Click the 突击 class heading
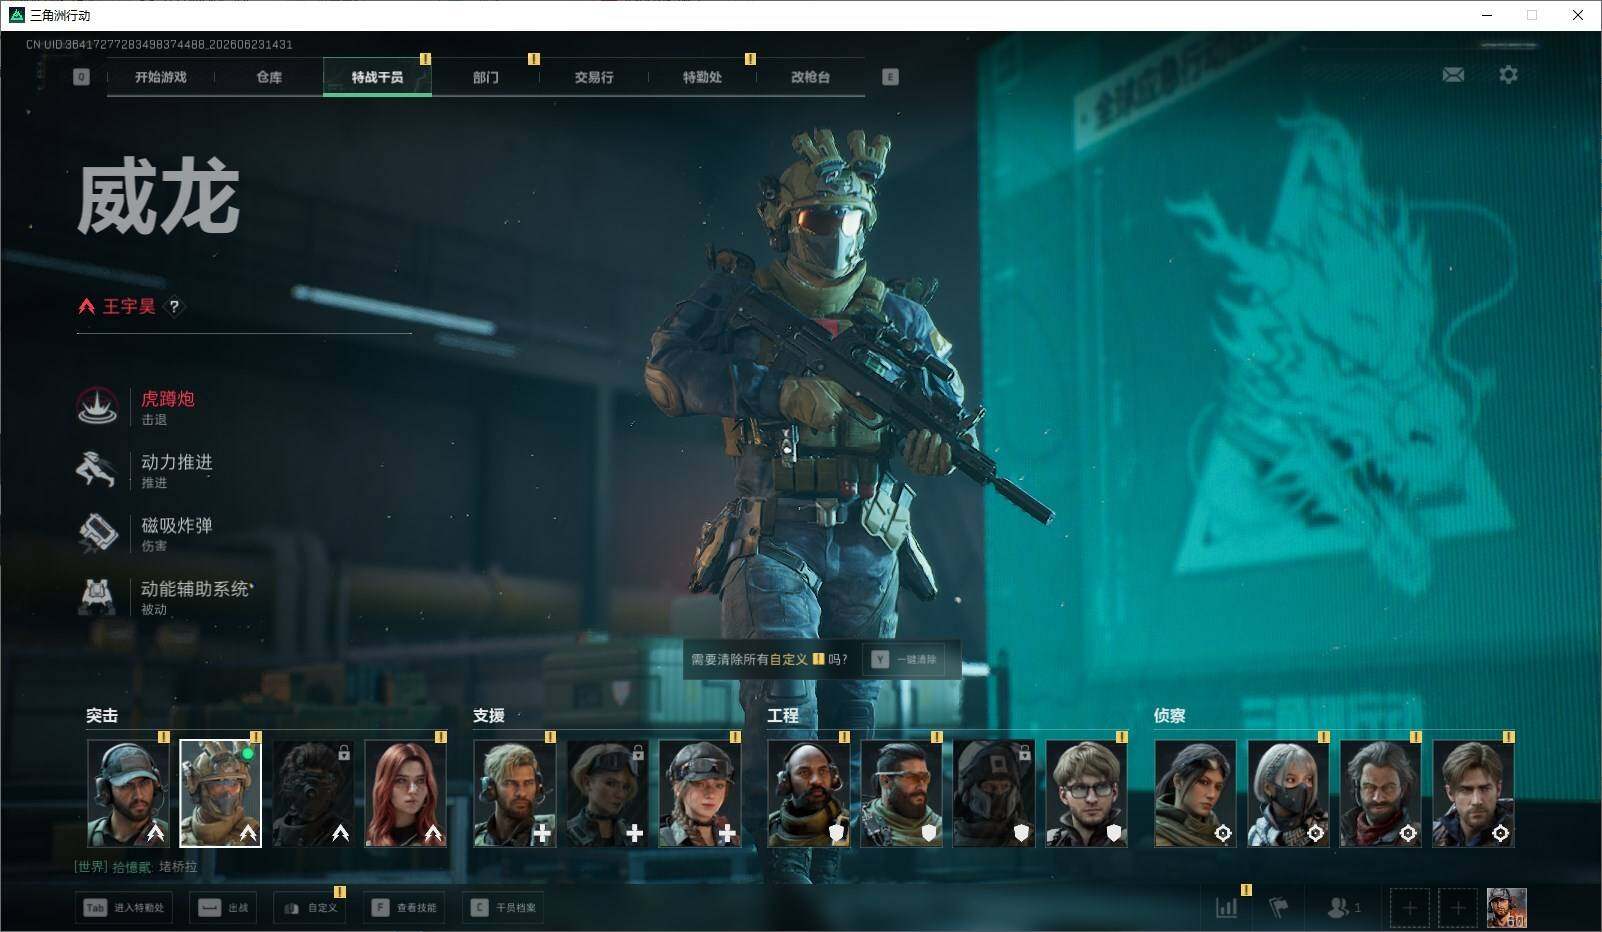Screen dimensions: 1602x932 (102, 716)
